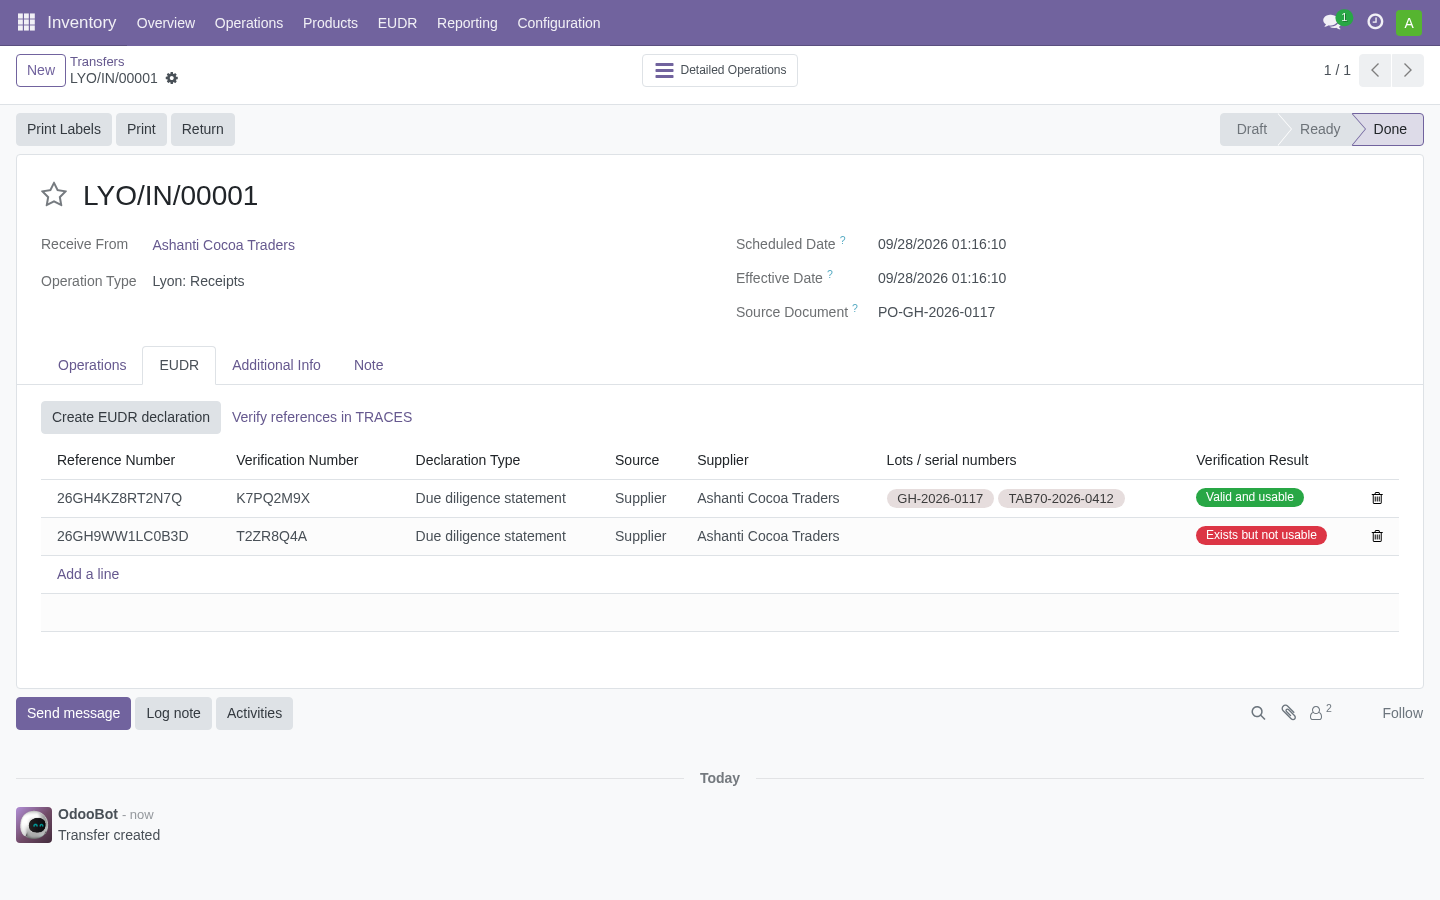
Task: Click lot tag GH-2026-0117
Action: click(x=940, y=498)
